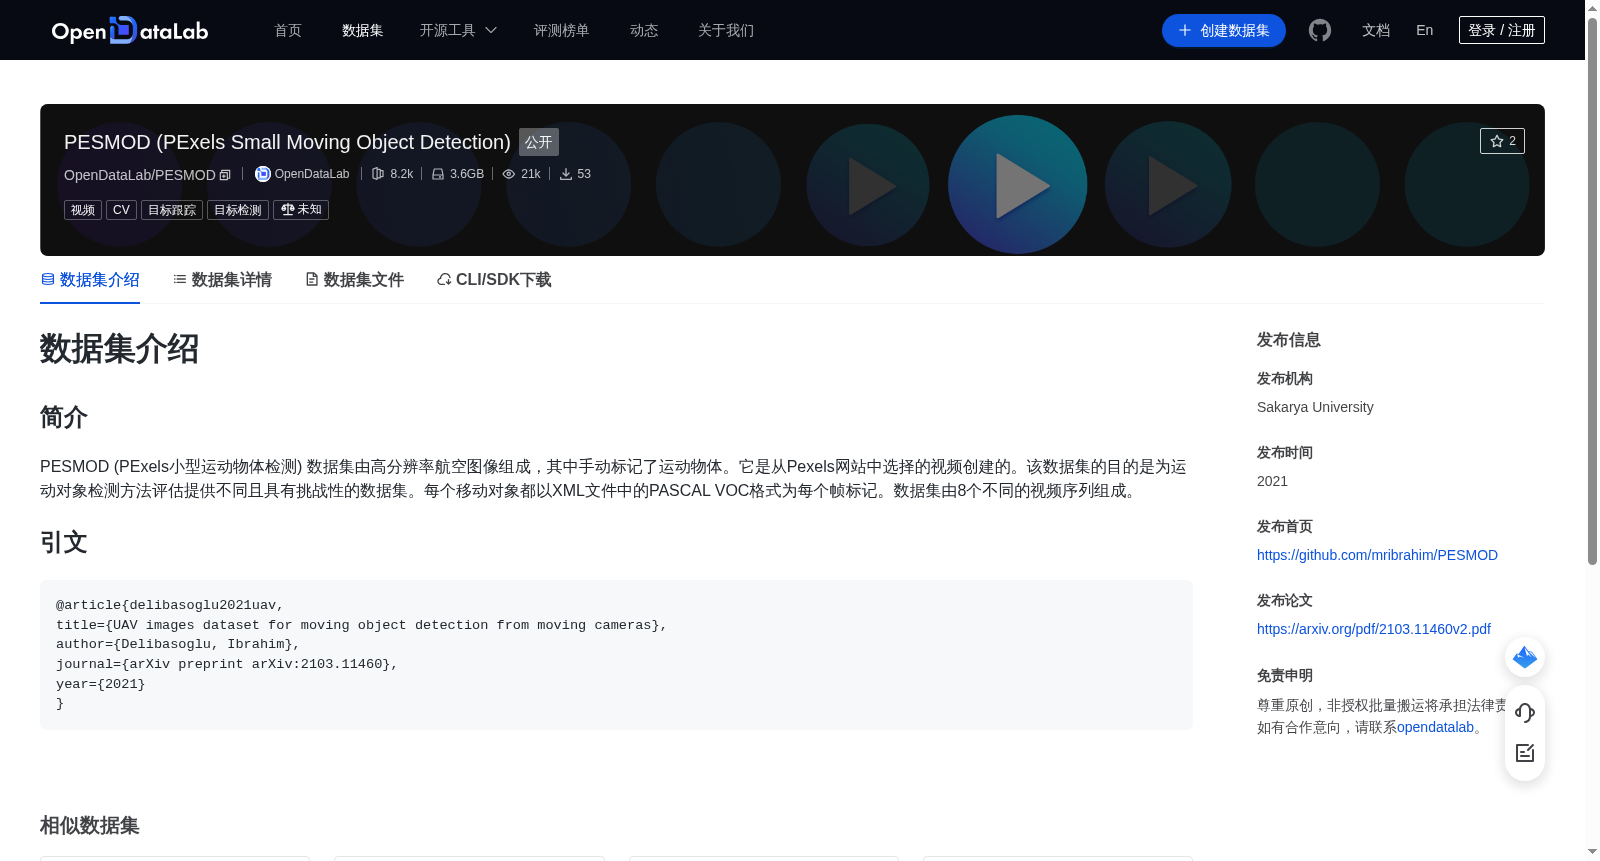Switch to the 数据集详情 tab
The height and width of the screenshot is (861, 1600).
pos(222,280)
